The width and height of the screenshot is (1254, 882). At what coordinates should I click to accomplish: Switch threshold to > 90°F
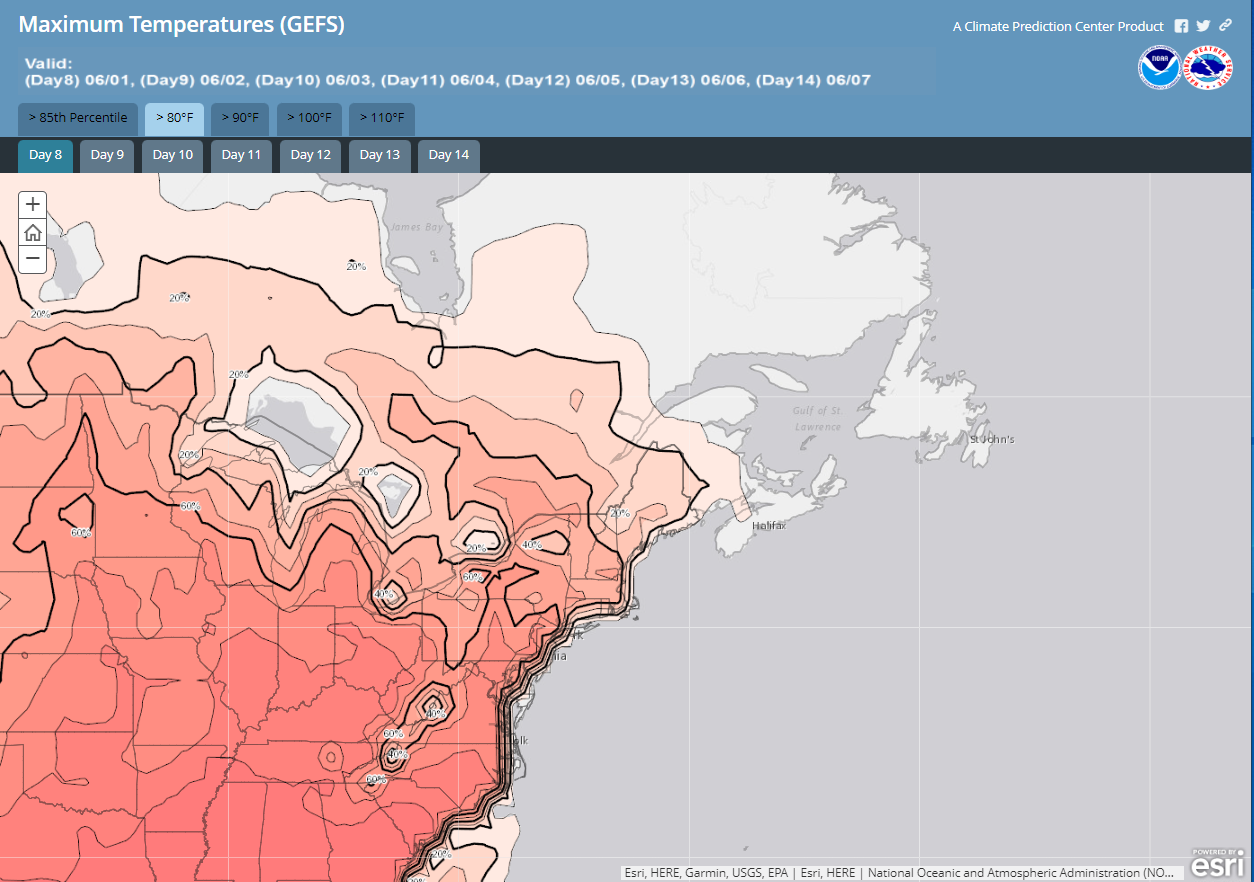click(240, 118)
